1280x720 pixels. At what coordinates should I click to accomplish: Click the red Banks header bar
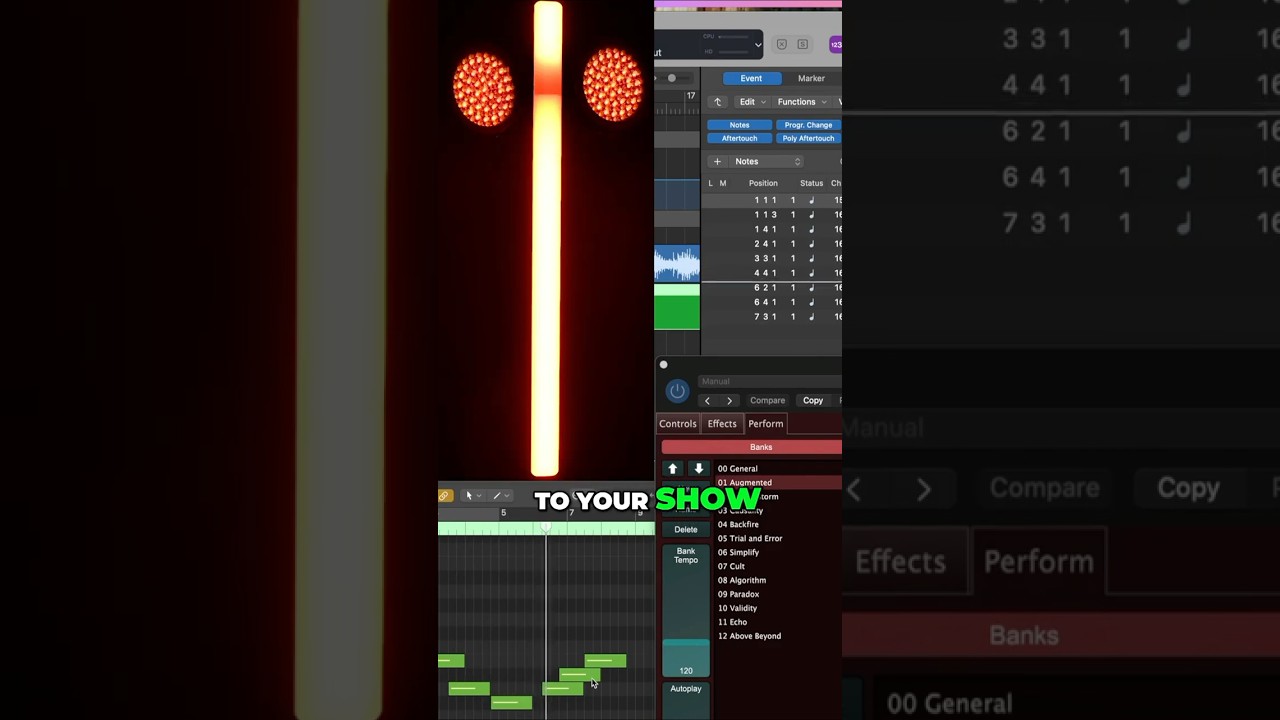coord(752,447)
